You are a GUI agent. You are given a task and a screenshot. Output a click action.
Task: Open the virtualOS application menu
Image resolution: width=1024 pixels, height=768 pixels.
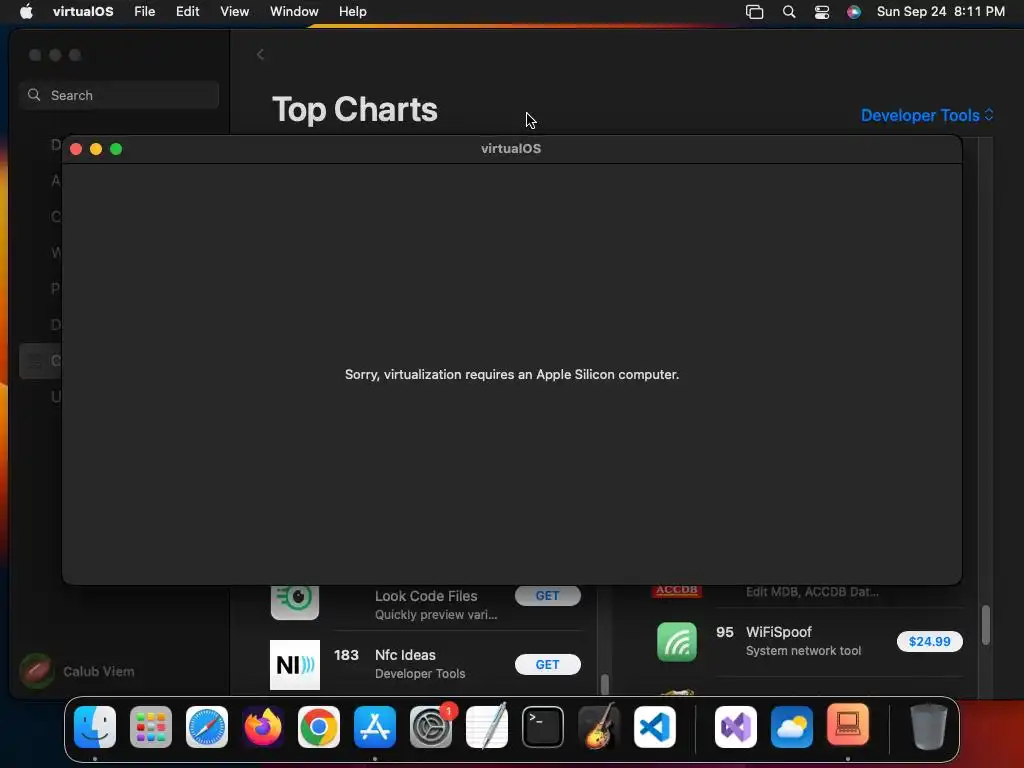click(x=83, y=11)
